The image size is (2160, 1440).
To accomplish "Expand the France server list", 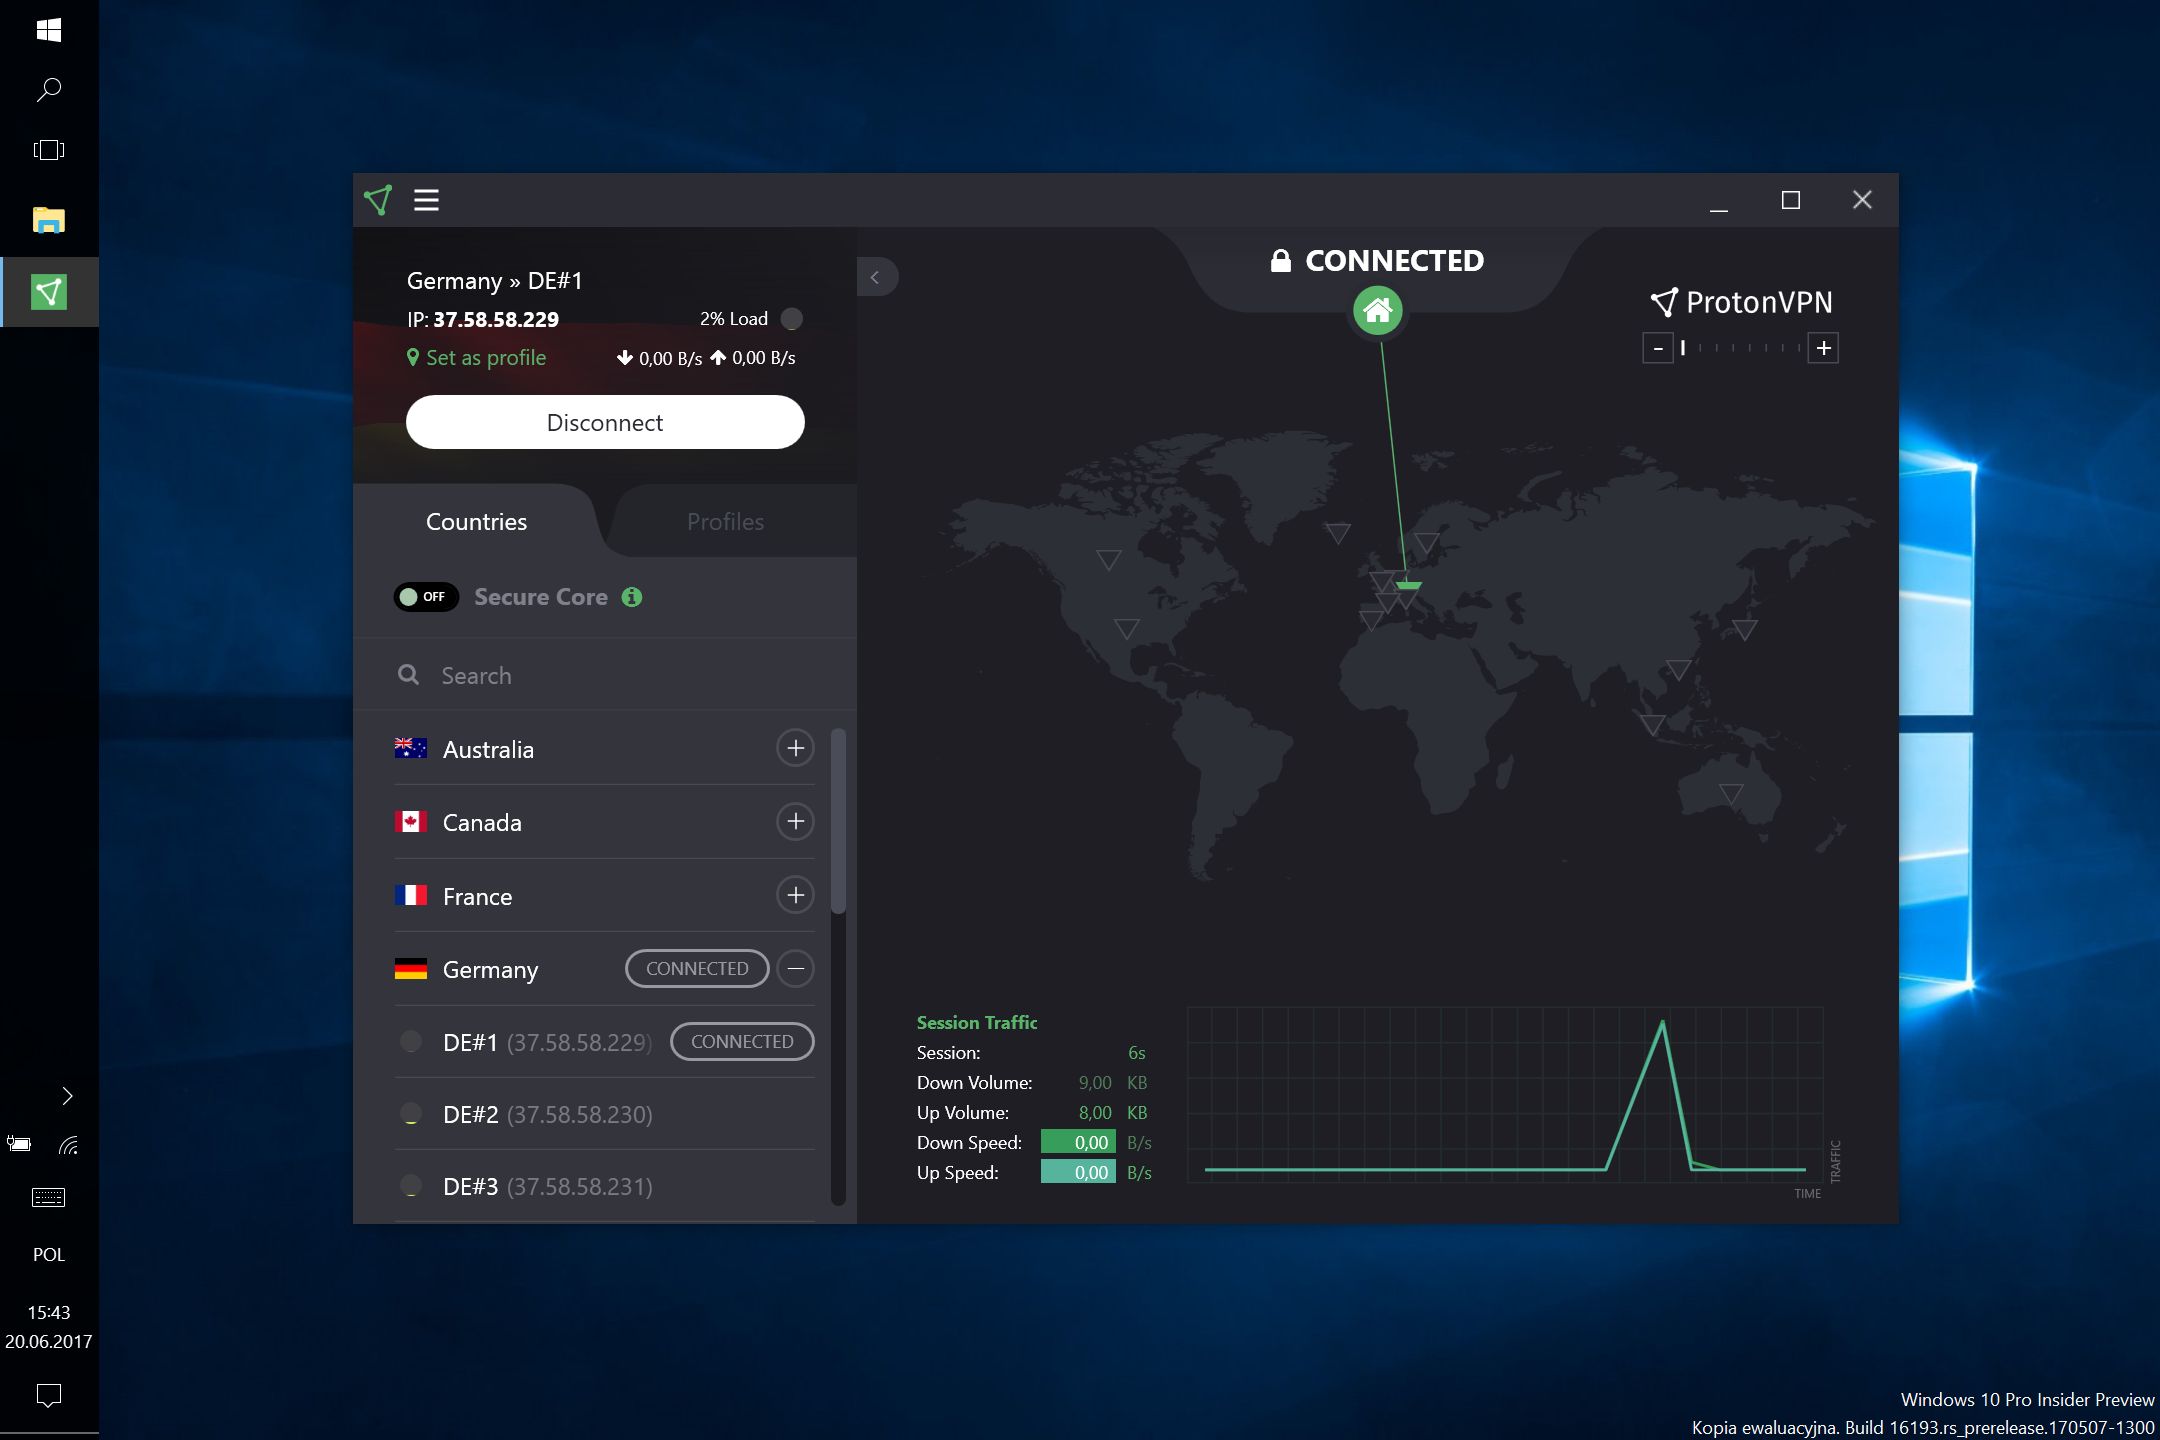I will click(x=795, y=895).
